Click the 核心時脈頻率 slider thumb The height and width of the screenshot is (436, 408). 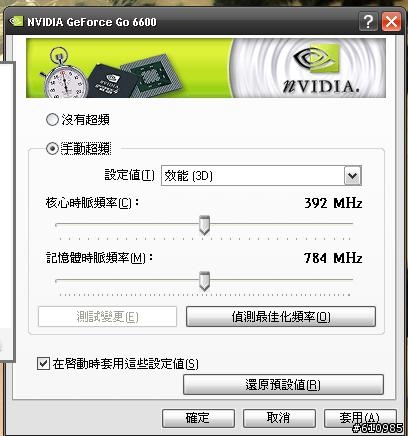(x=204, y=225)
